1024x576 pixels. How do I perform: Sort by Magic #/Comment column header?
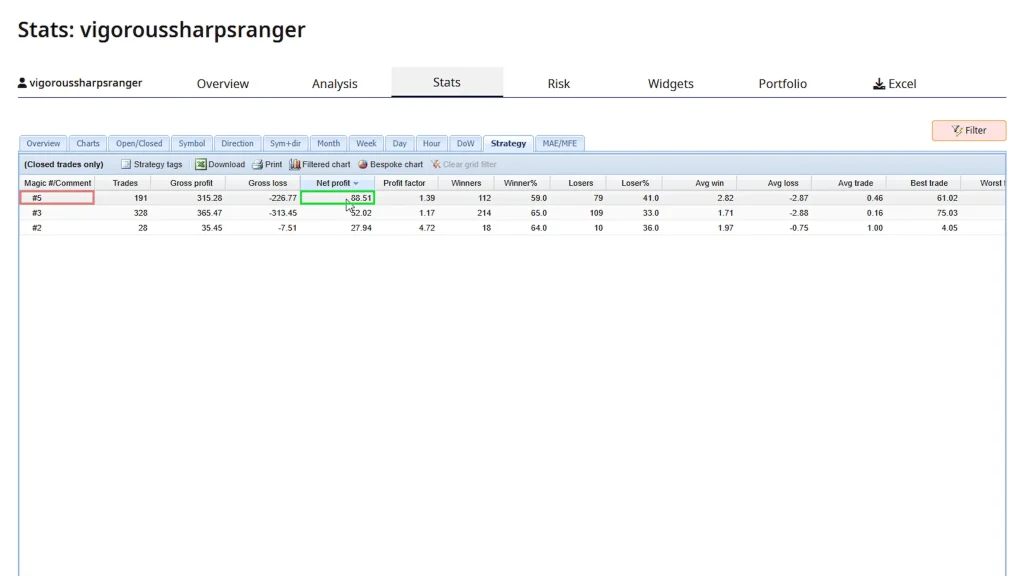[x=58, y=183]
